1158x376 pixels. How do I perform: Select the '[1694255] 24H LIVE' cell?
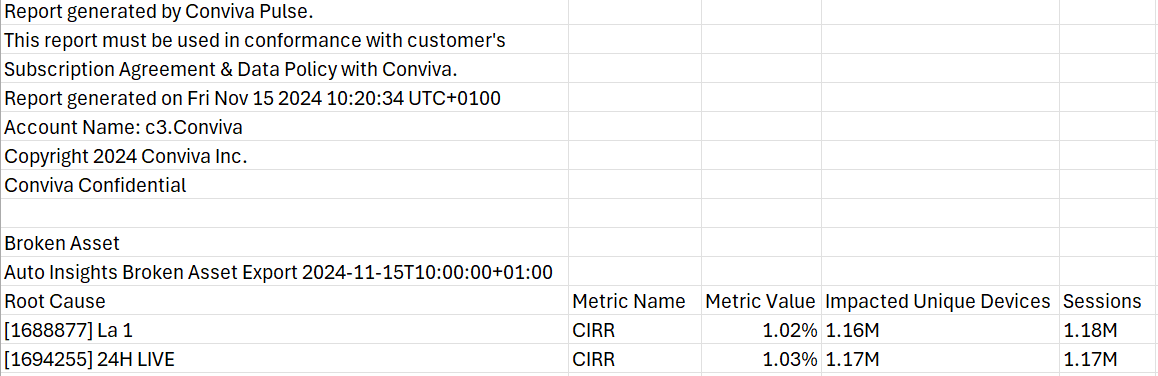click(284, 359)
